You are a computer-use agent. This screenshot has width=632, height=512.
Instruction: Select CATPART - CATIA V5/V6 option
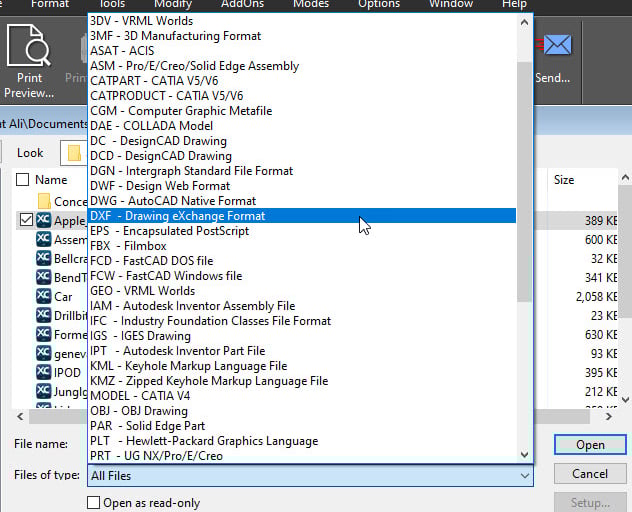coord(302,81)
